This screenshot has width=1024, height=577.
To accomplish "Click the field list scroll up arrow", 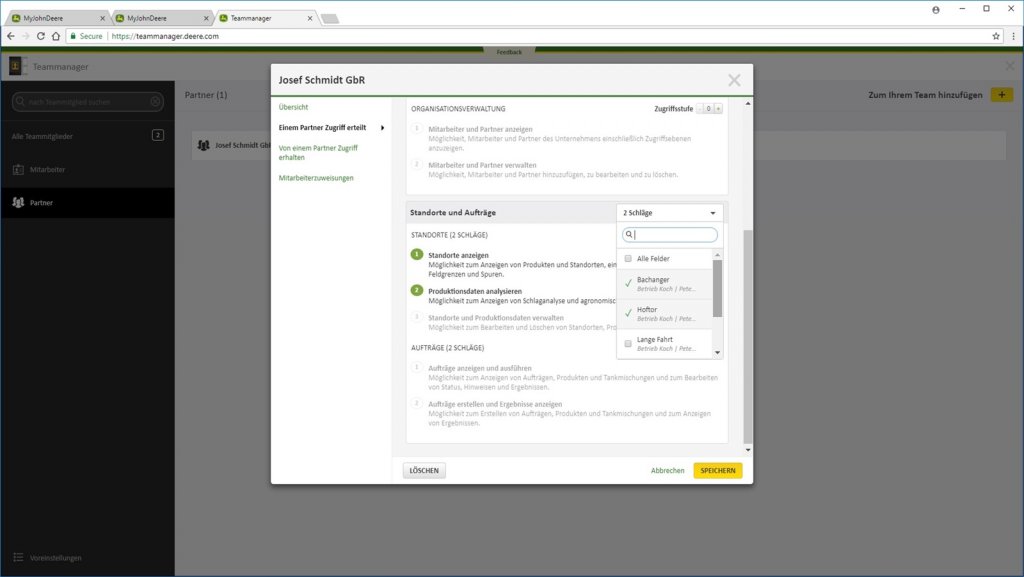I will (x=718, y=255).
